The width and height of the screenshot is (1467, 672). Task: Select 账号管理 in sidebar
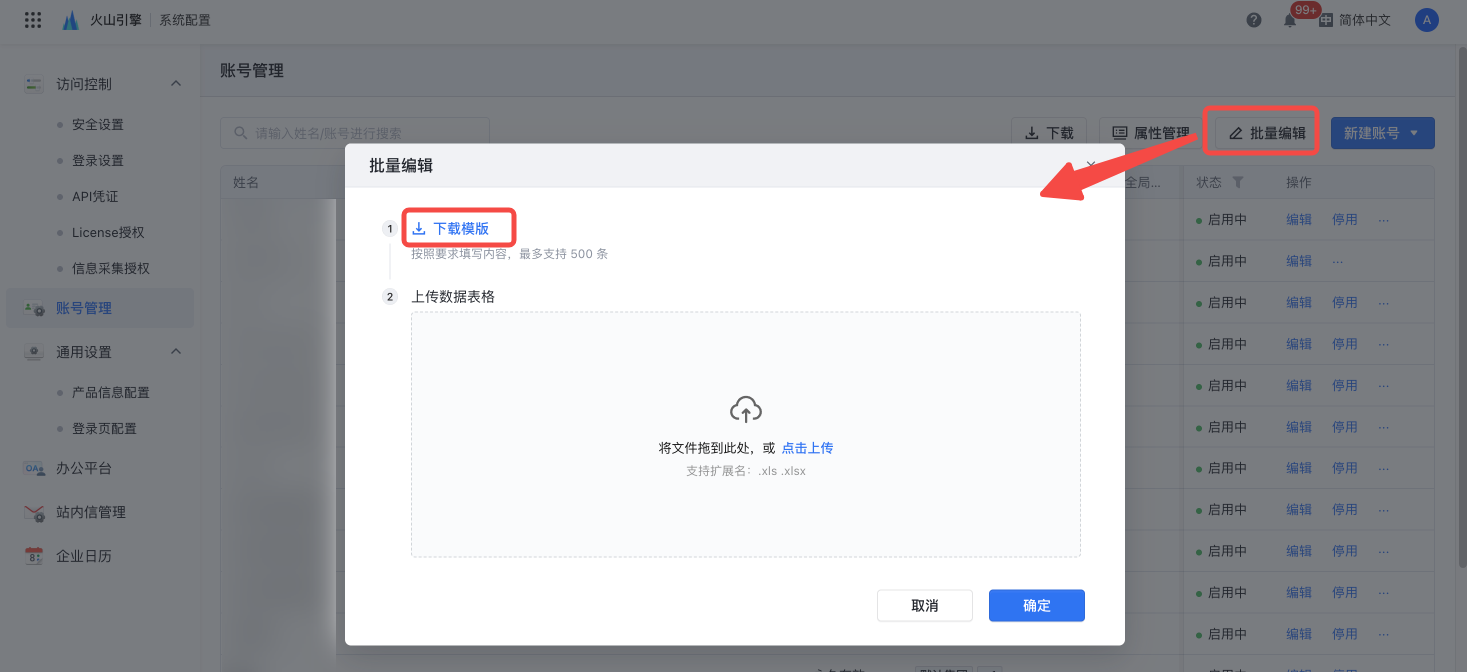click(x=100, y=308)
